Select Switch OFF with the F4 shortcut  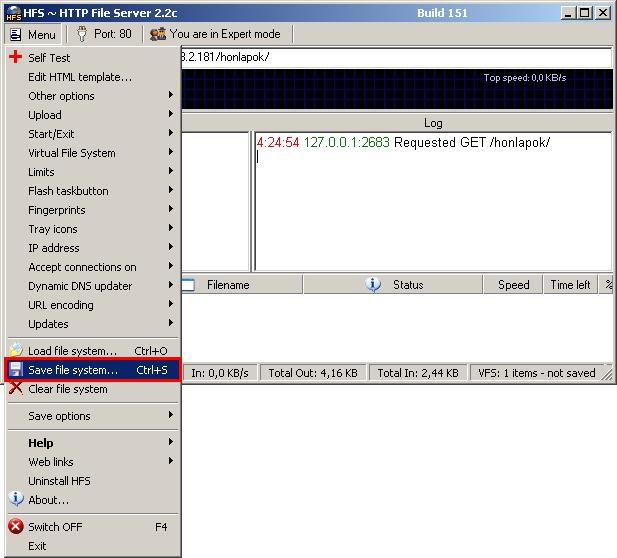[93, 527]
